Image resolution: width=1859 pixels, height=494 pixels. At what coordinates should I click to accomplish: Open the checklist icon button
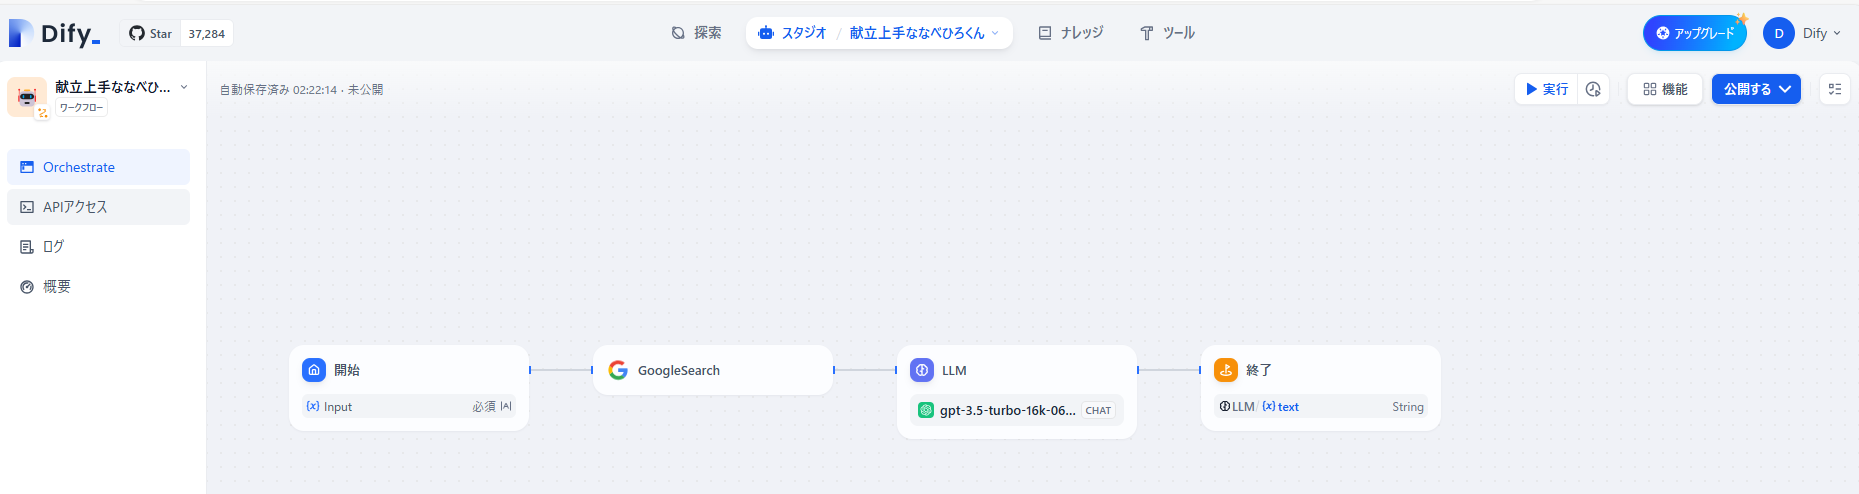(1835, 89)
